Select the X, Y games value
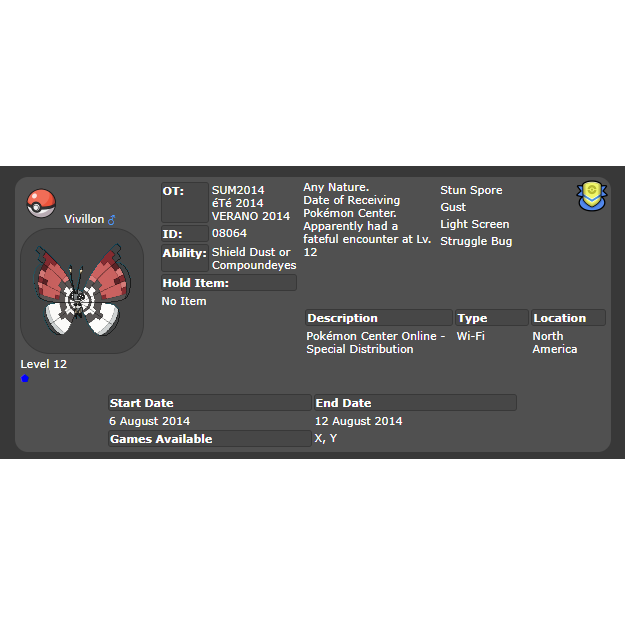 pos(326,438)
